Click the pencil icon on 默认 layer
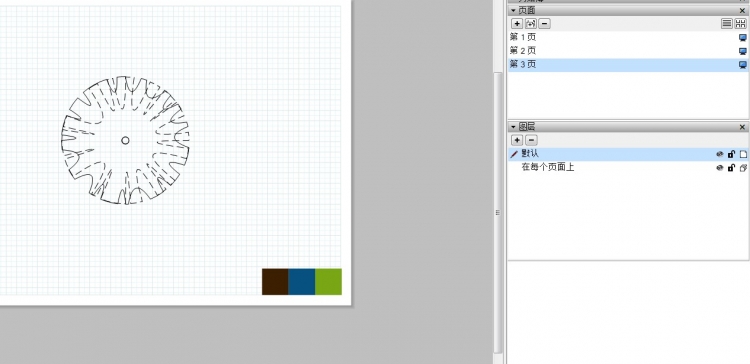The image size is (750, 364). (x=515, y=154)
